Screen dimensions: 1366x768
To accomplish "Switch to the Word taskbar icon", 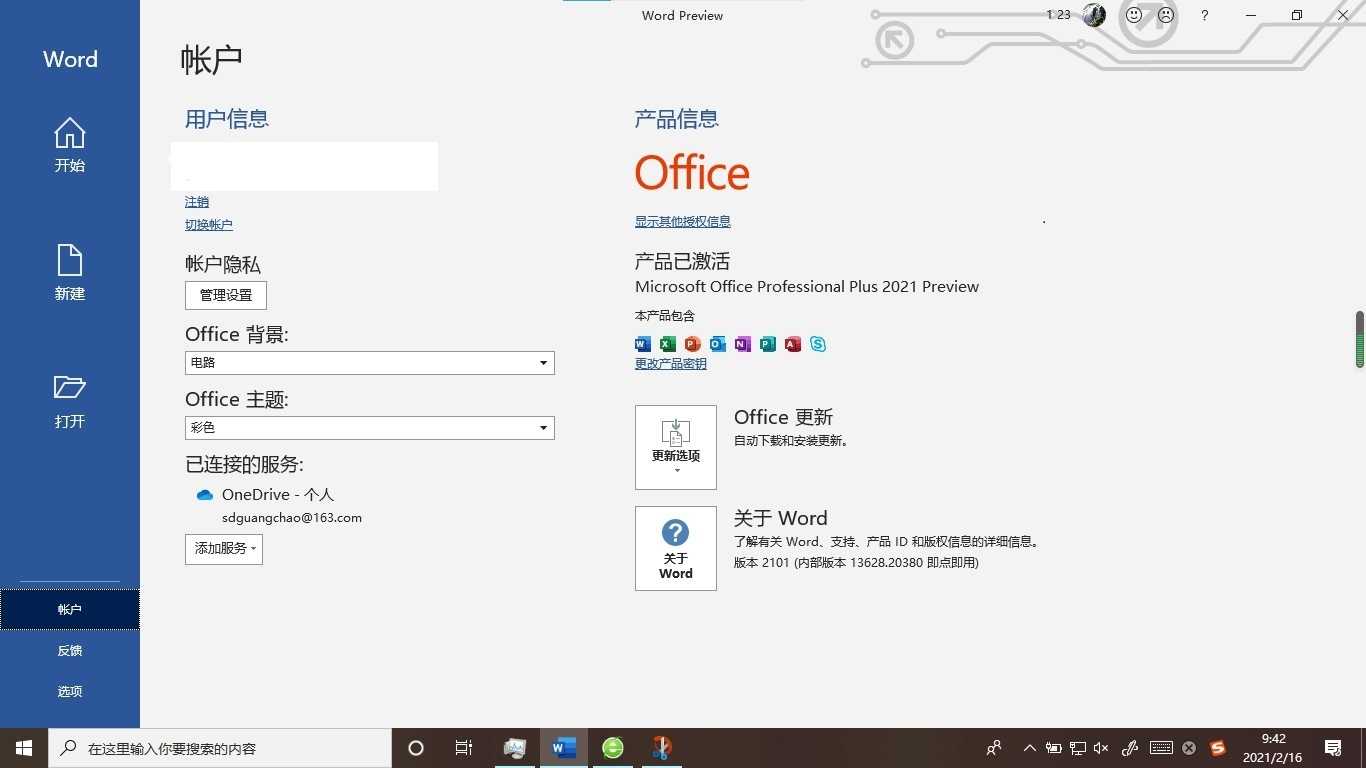I will click(564, 748).
